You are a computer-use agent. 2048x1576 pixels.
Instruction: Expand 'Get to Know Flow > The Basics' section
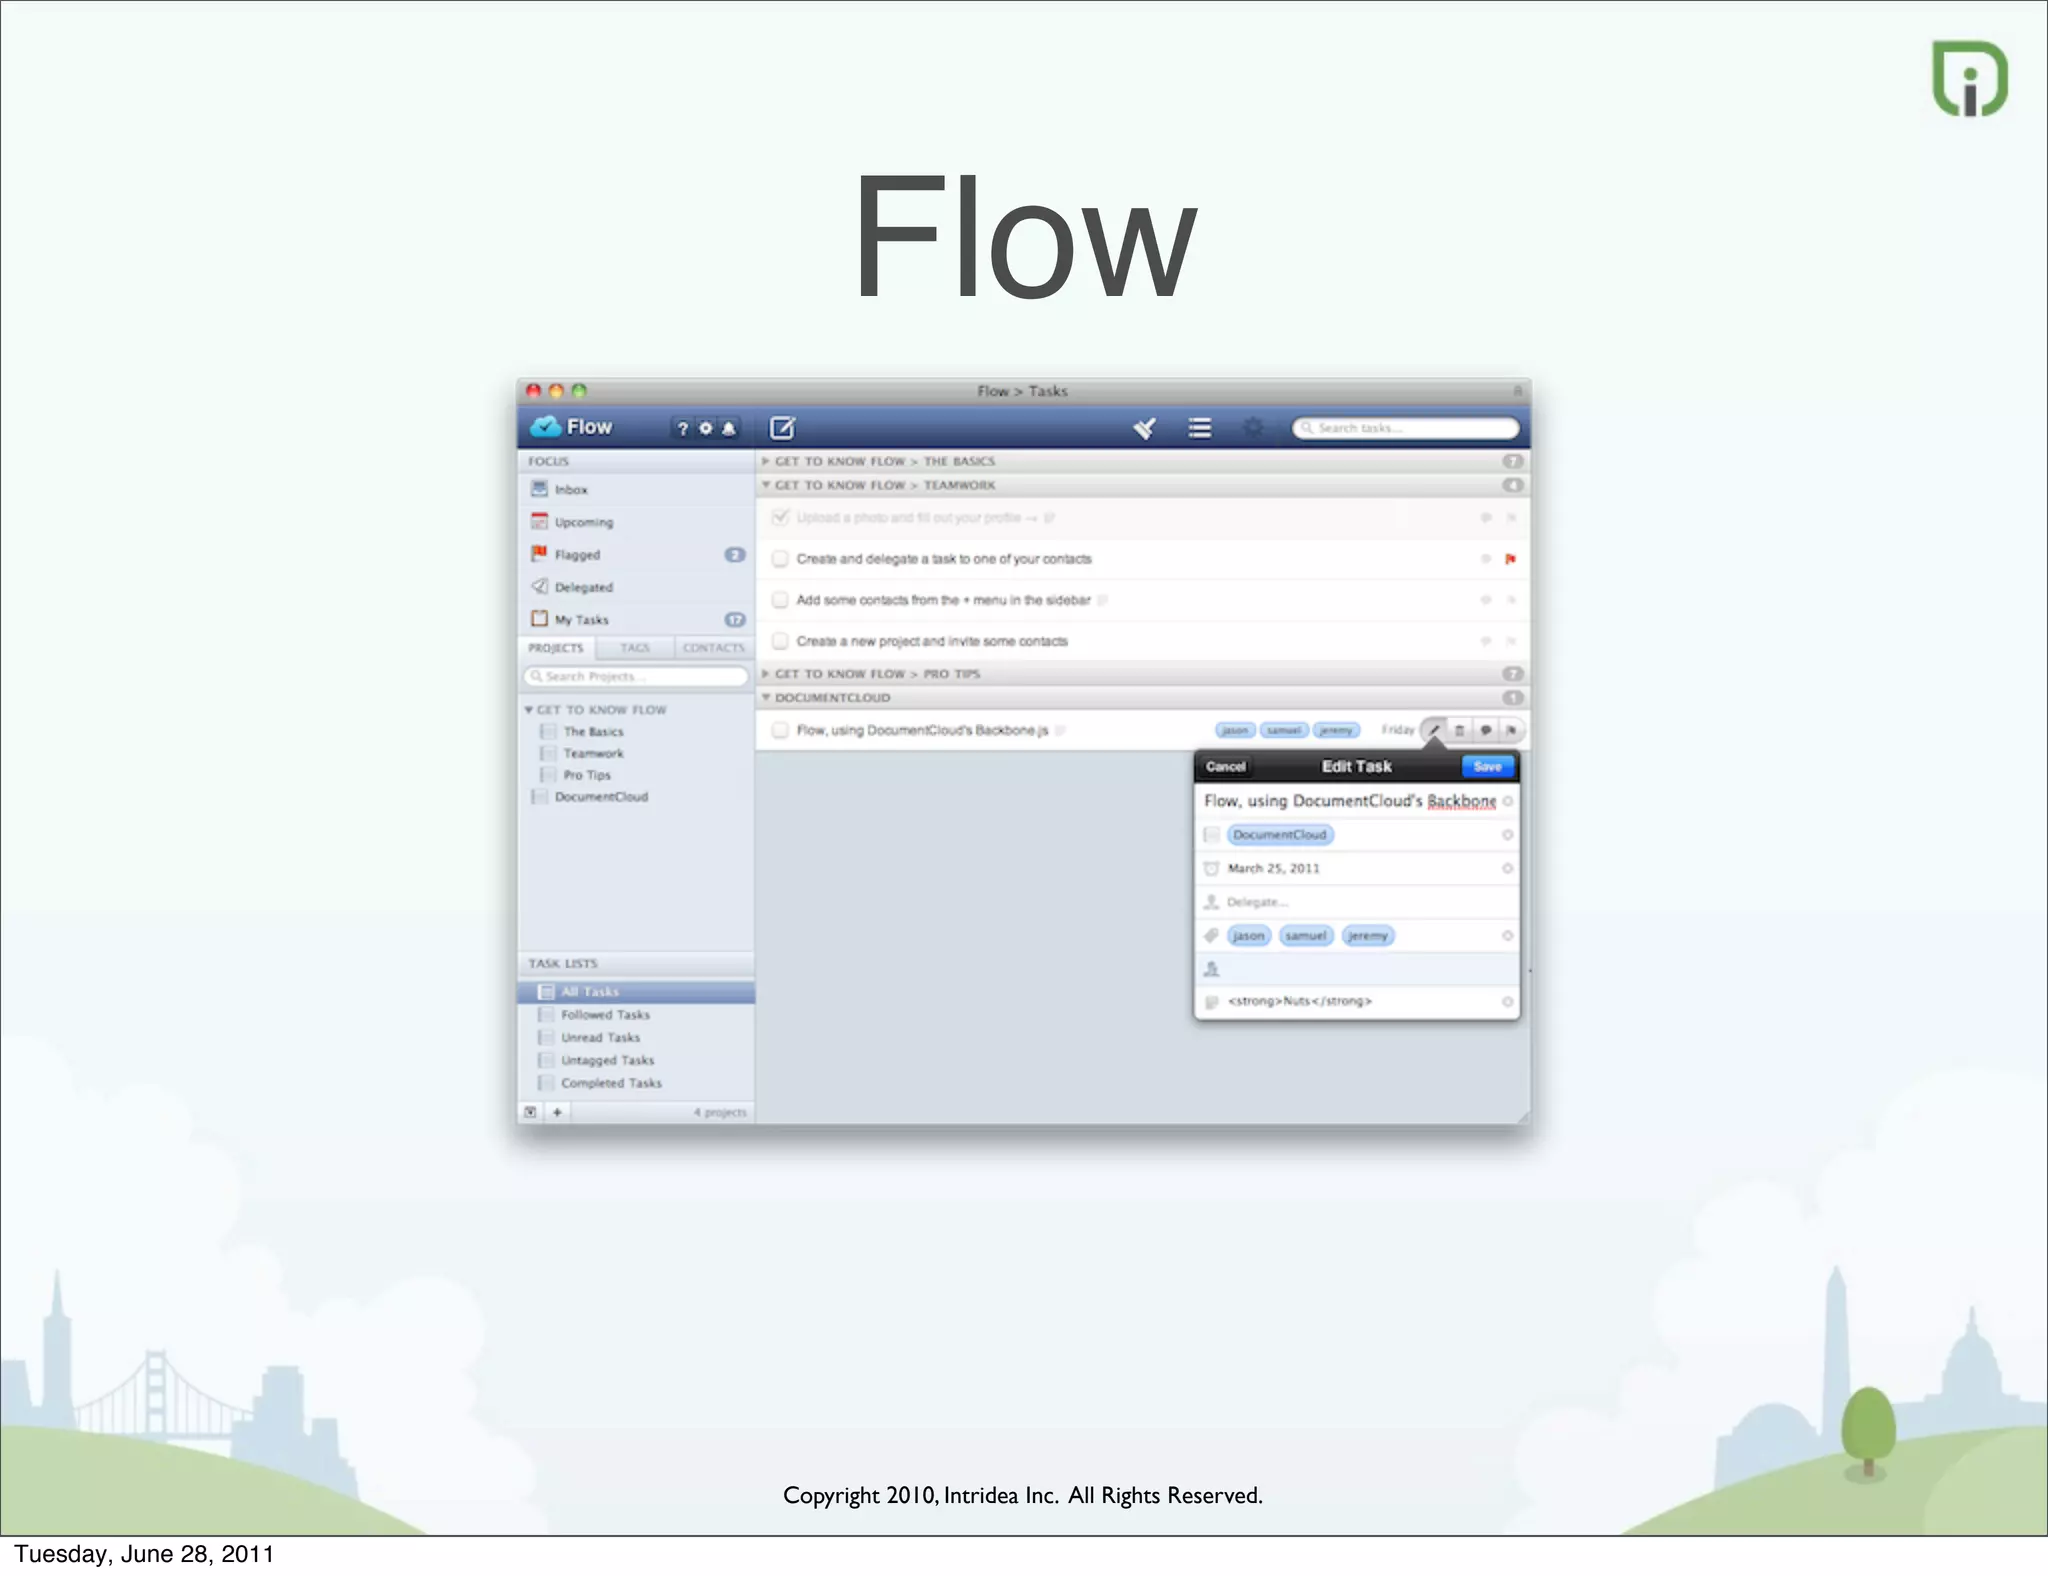click(x=766, y=461)
